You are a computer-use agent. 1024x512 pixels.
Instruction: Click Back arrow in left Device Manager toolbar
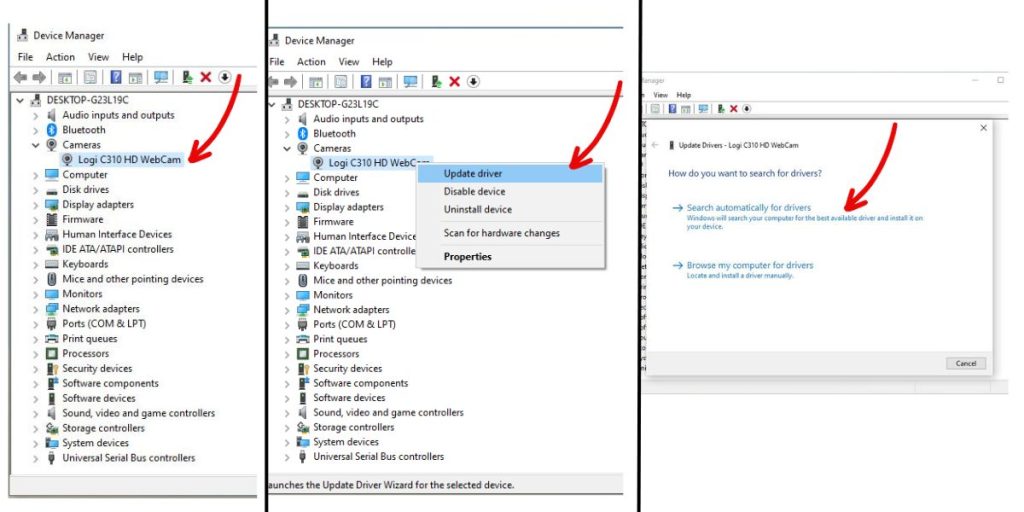pyautogui.click(x=20, y=78)
